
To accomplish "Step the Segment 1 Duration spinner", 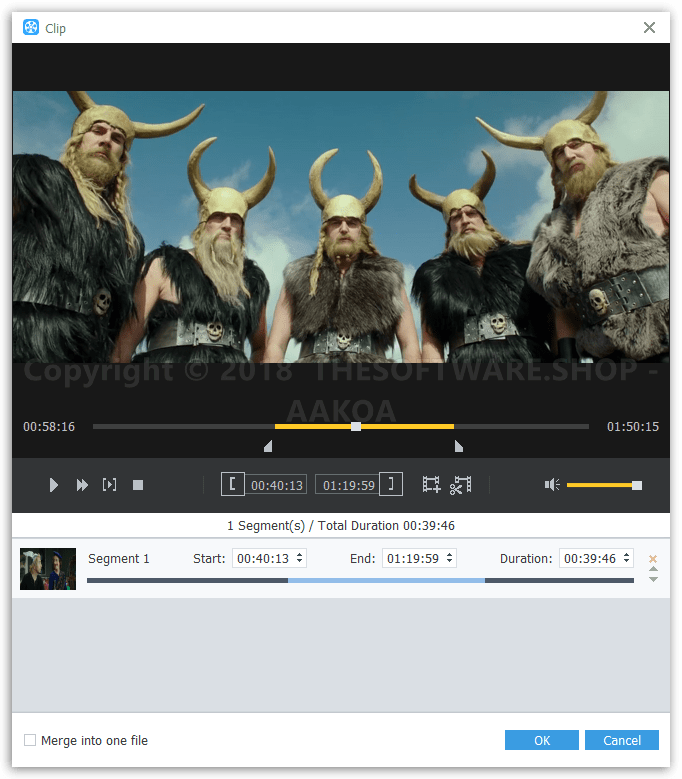I will (x=627, y=558).
